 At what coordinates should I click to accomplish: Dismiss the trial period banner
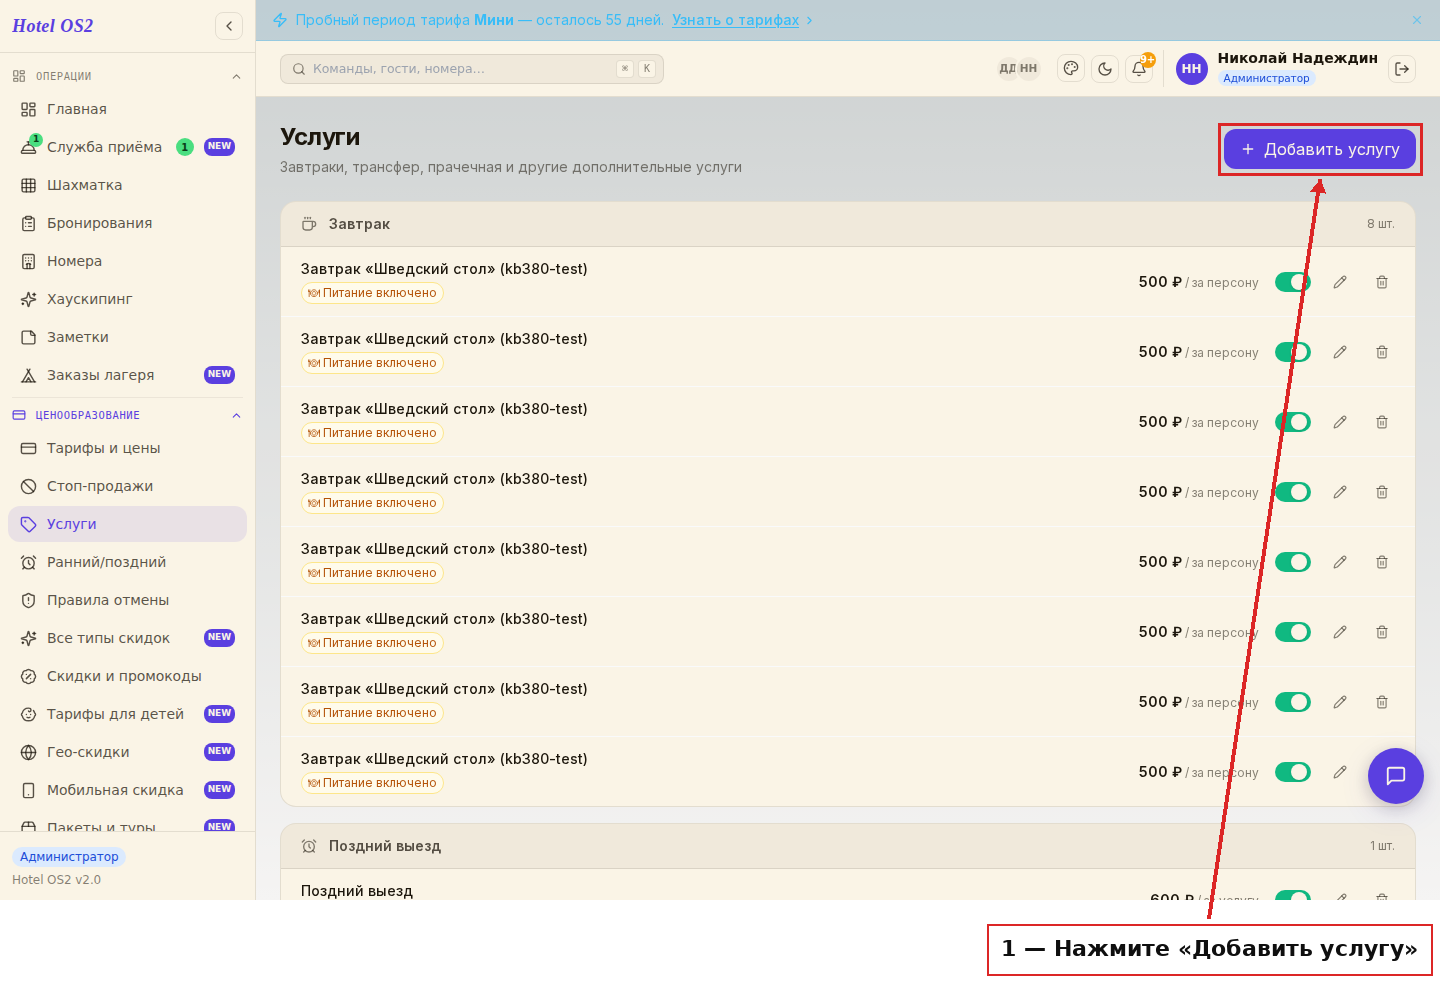coord(1417,20)
